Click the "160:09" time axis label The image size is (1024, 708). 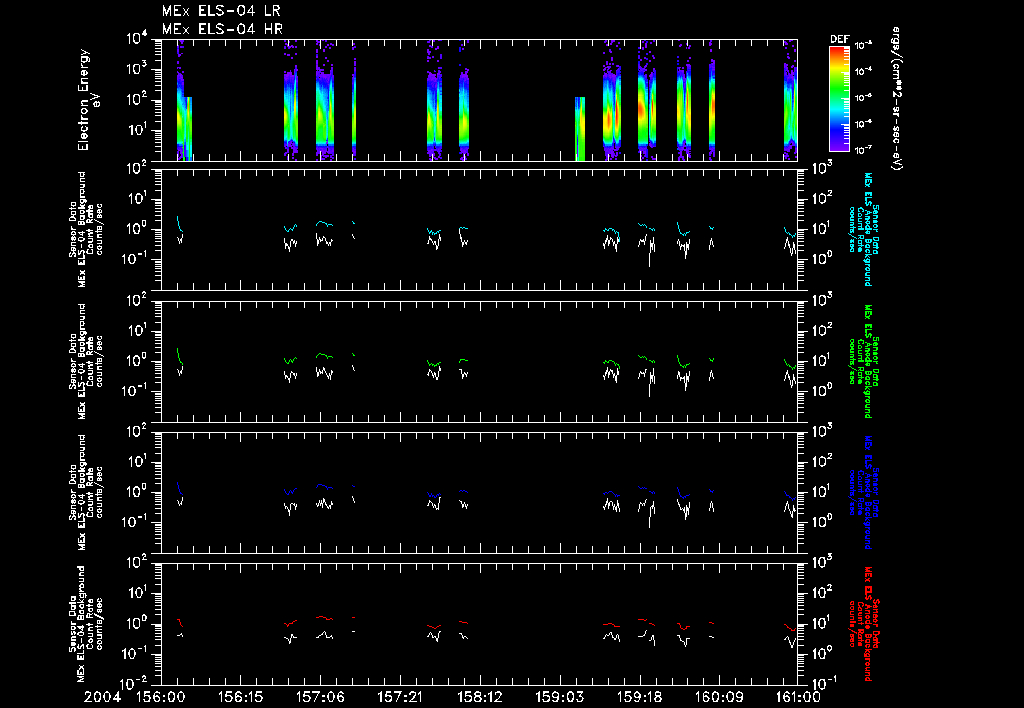pos(718,698)
